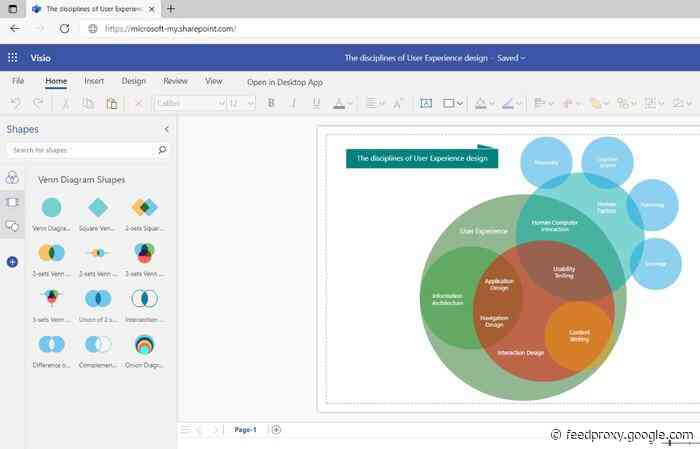Screen dimensions: 700x449
Task: Select the callout stencil sidebar icon
Action: [x=12, y=225]
